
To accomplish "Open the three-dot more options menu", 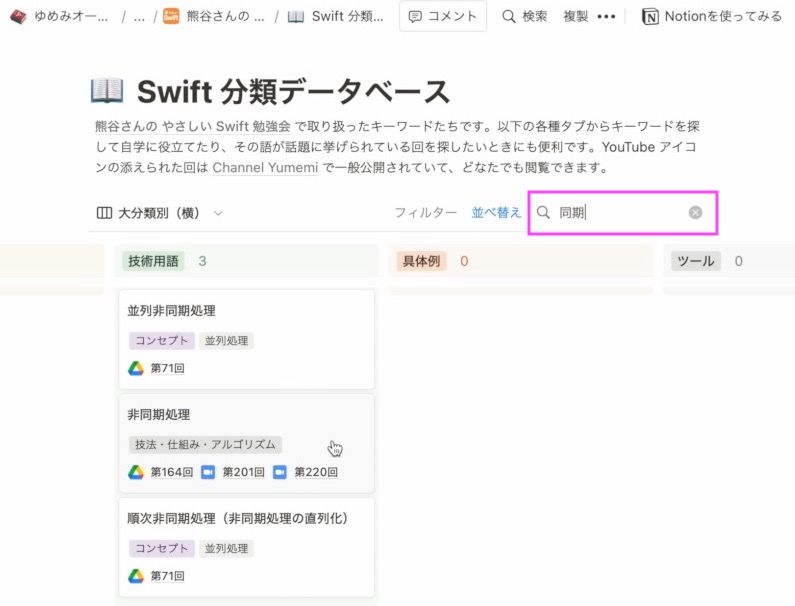I will [x=606, y=16].
